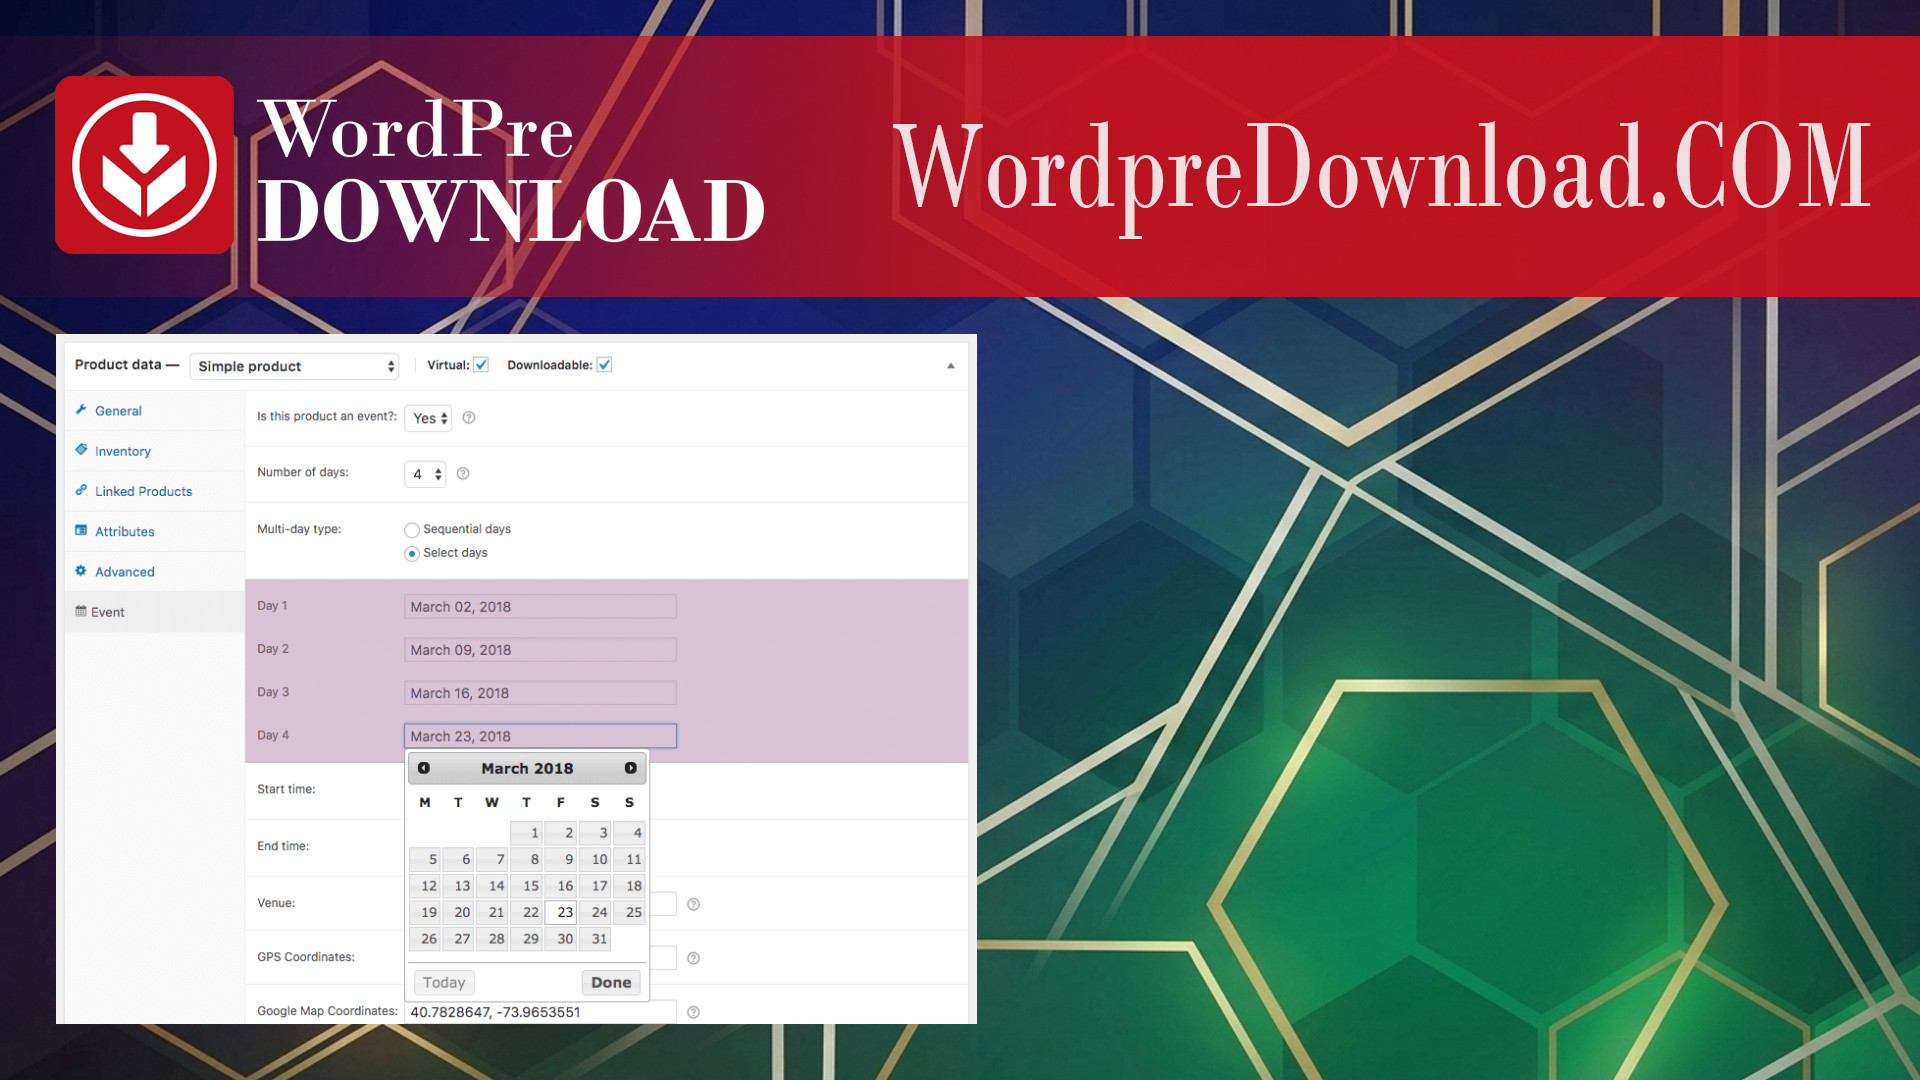The height and width of the screenshot is (1080, 1920).
Task: Click the help icon for Google Map Coordinates
Action: [694, 1012]
